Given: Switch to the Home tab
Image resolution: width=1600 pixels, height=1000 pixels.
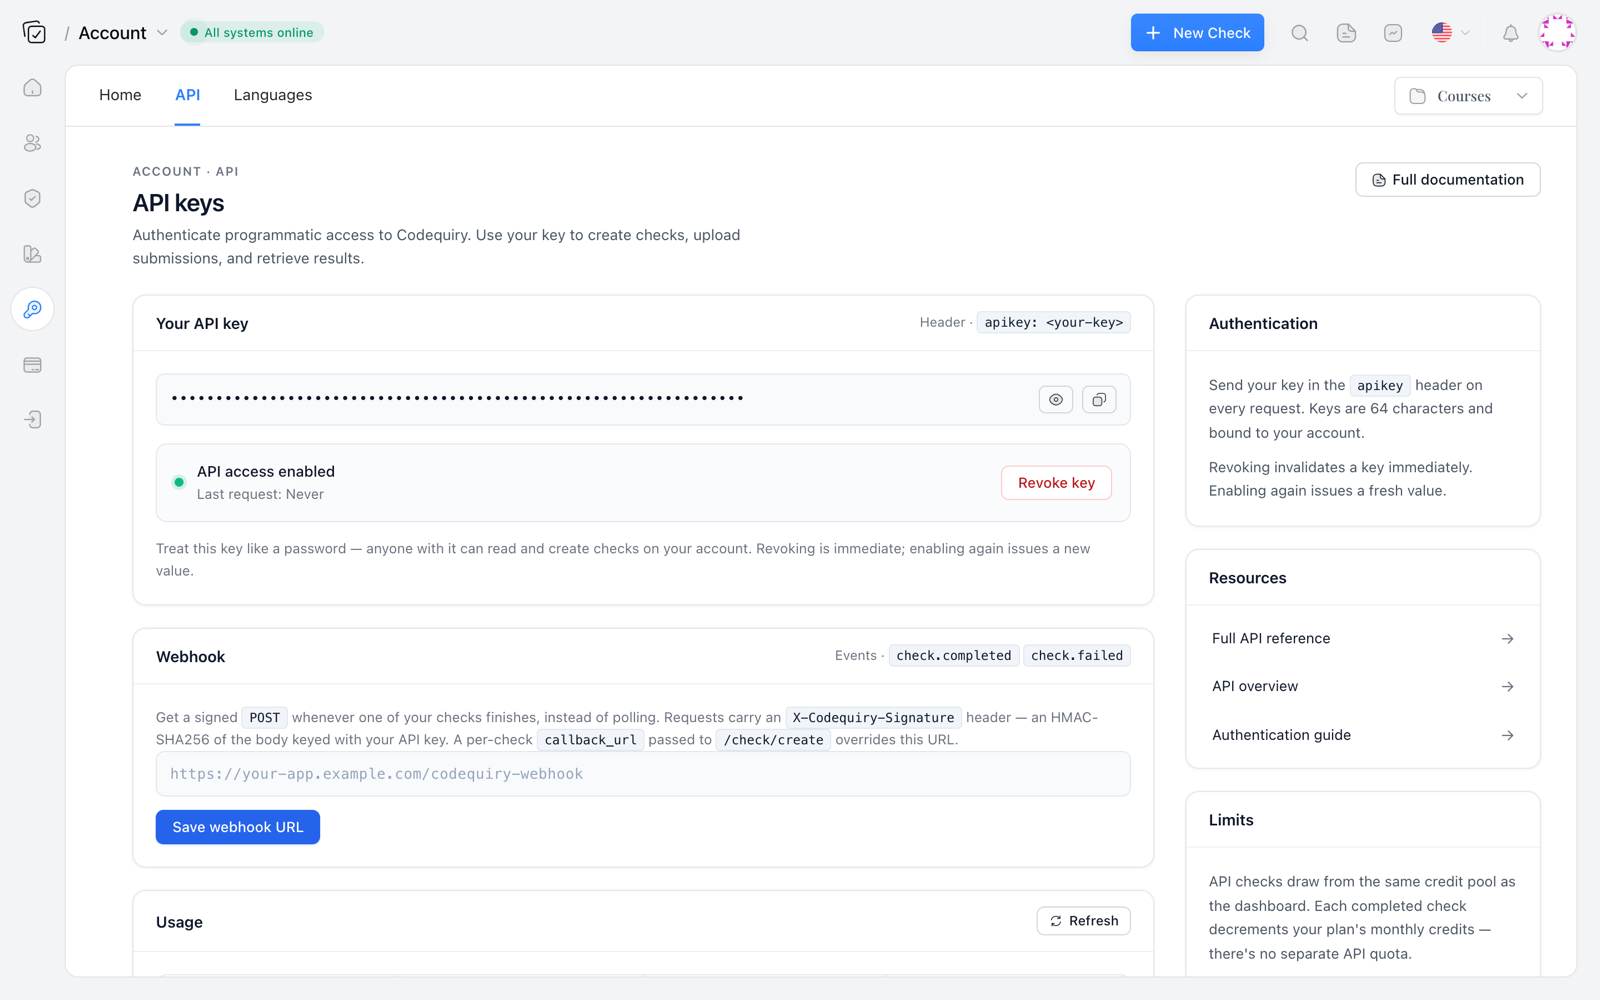Looking at the screenshot, I should [x=120, y=95].
